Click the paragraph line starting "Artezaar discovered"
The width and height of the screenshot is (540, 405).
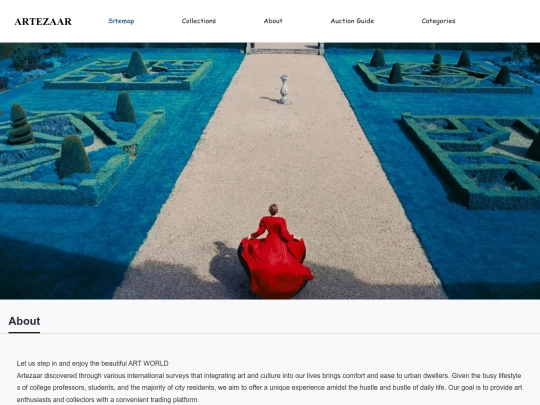pyautogui.click(x=269, y=375)
